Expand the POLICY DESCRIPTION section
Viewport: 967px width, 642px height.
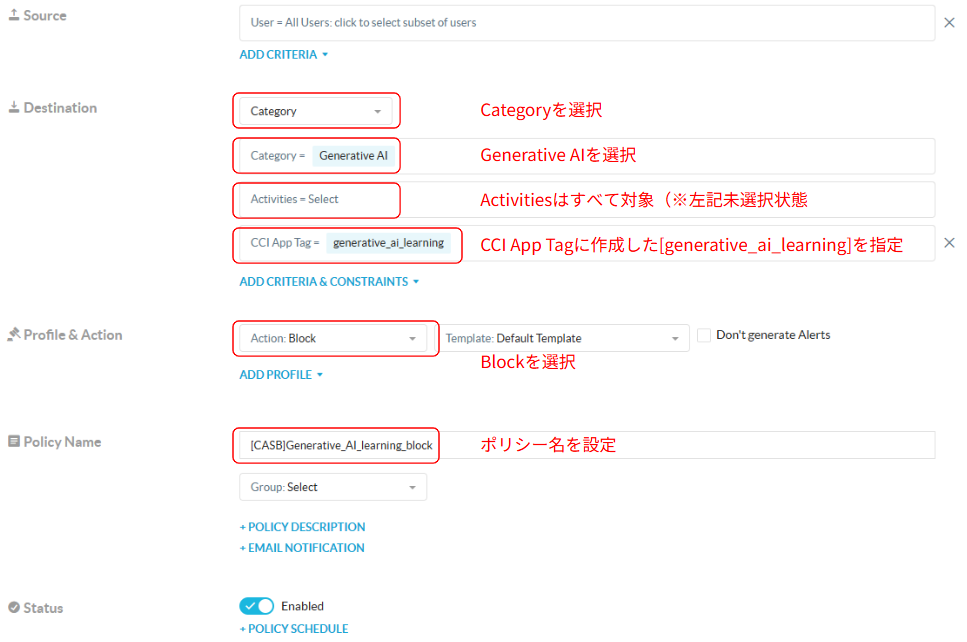tap(302, 526)
